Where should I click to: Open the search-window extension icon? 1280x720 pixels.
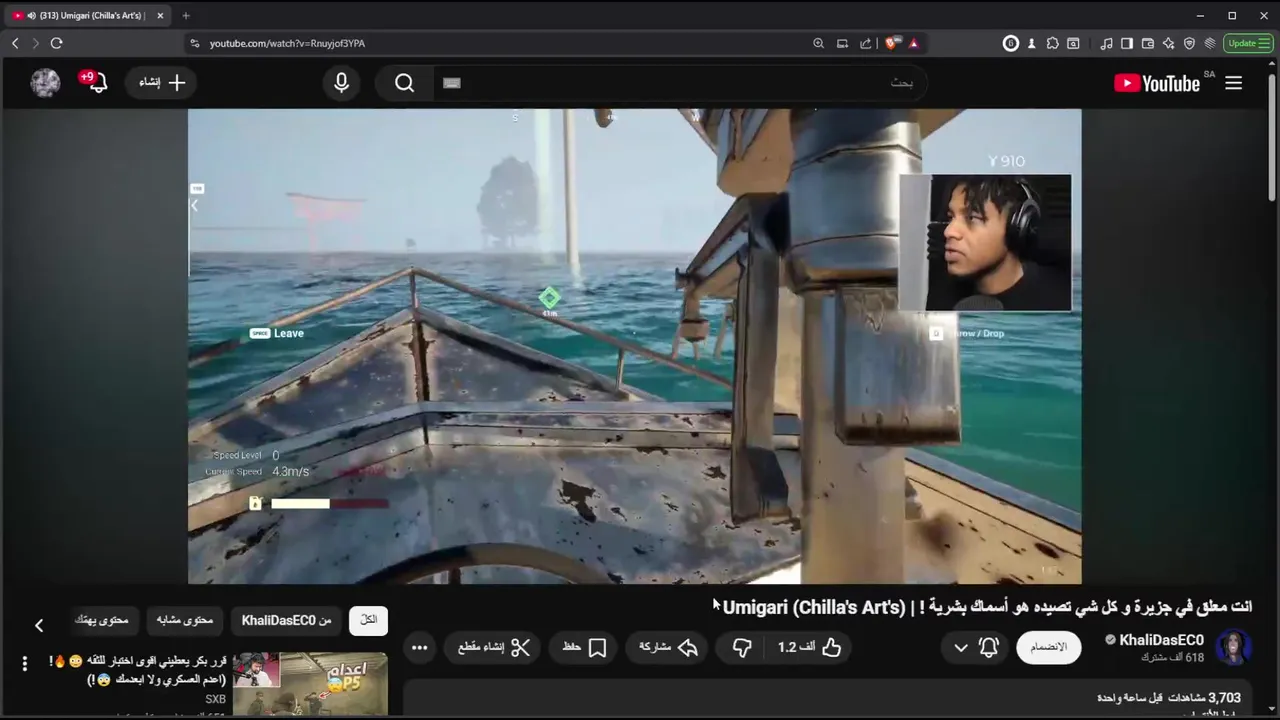1073,43
